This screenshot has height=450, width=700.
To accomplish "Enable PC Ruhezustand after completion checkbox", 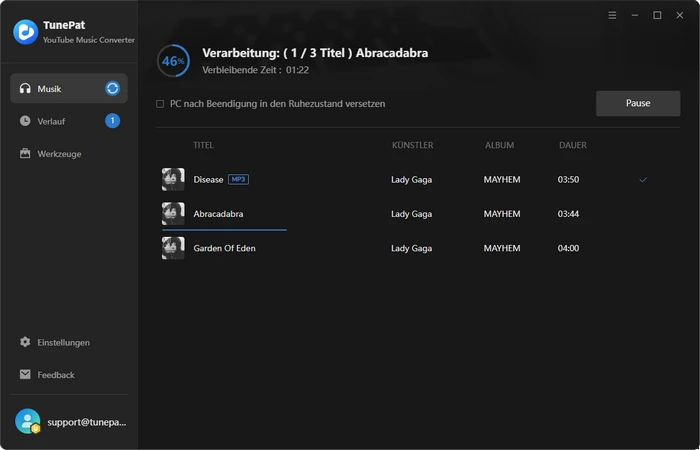I will tap(160, 104).
